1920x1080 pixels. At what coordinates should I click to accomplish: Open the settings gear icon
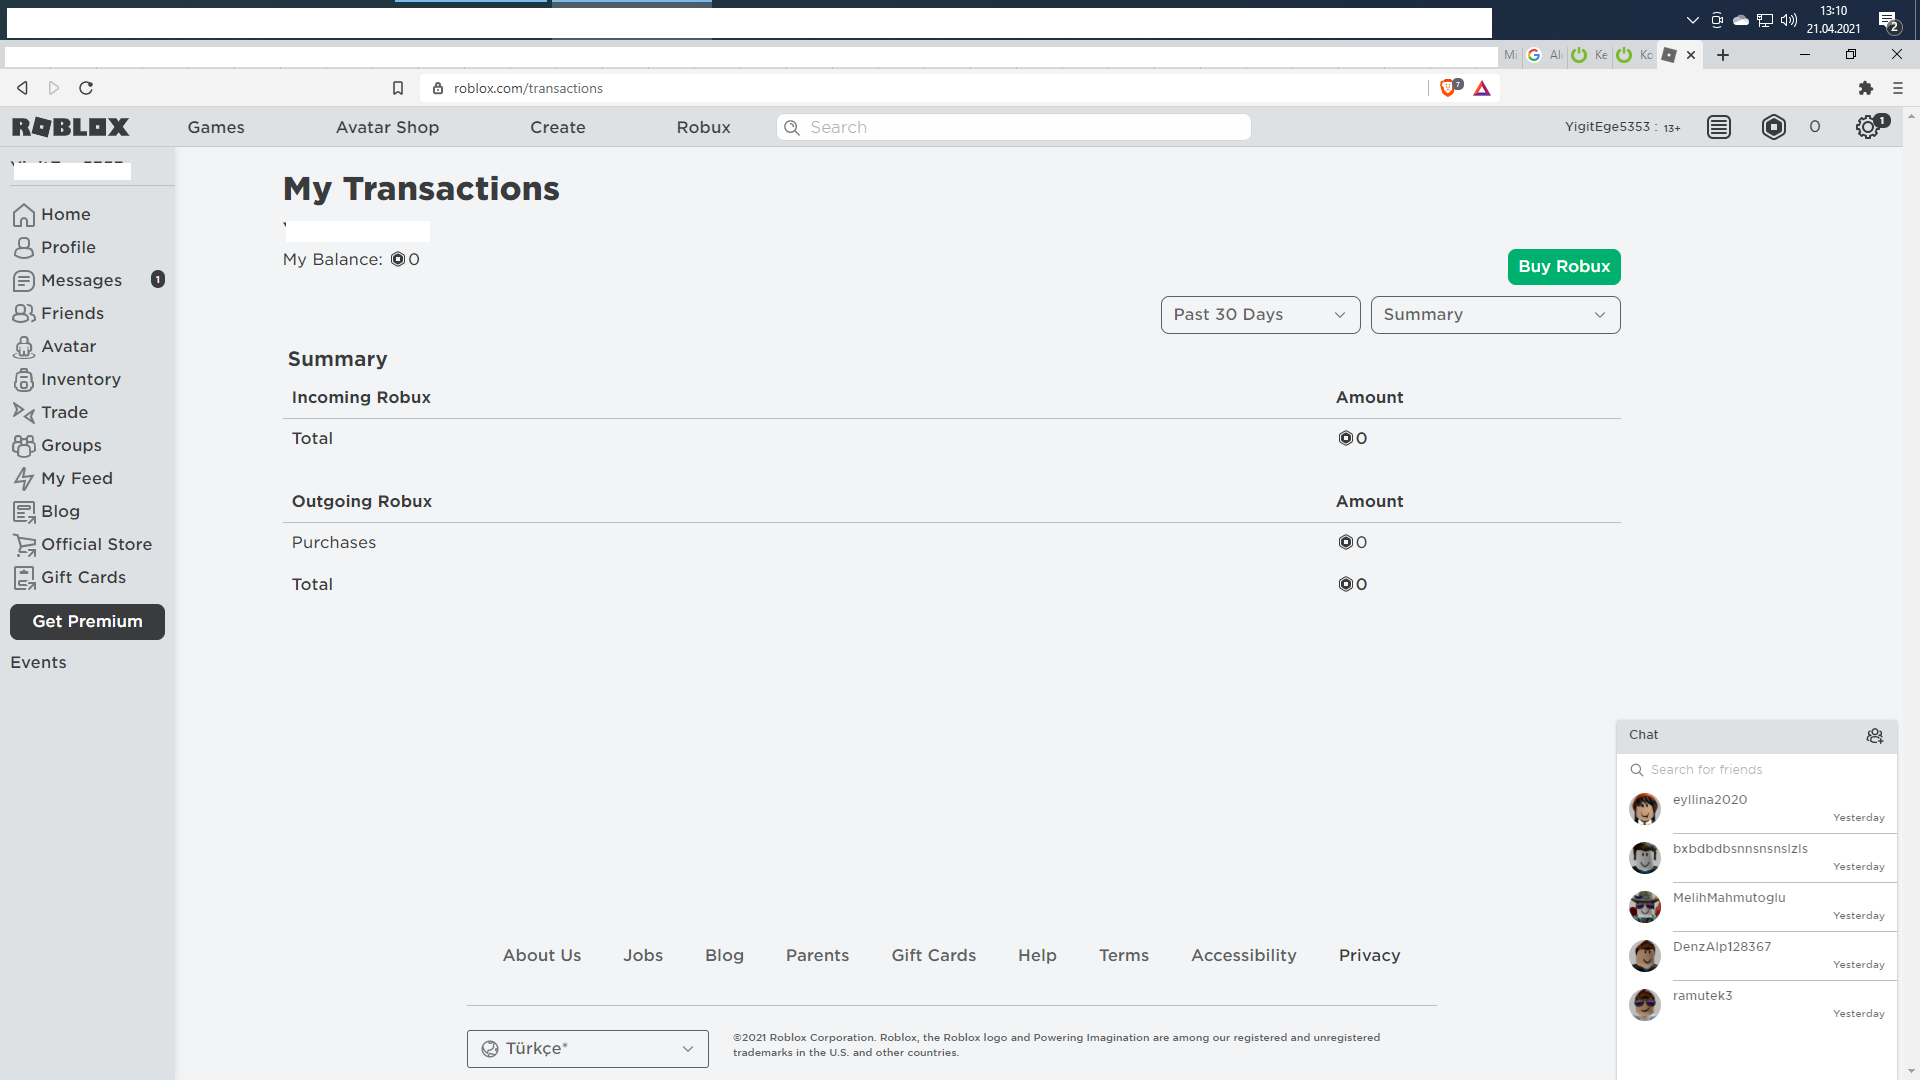[1867, 127]
